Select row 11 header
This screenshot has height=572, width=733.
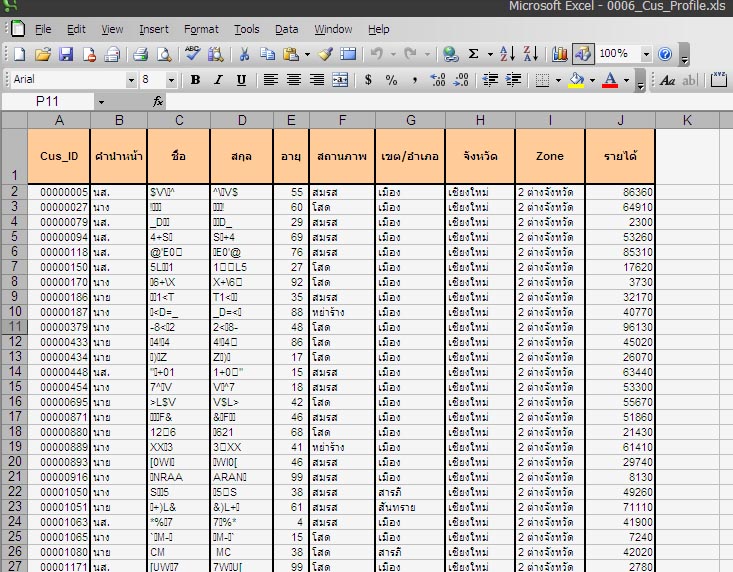tap(14, 327)
